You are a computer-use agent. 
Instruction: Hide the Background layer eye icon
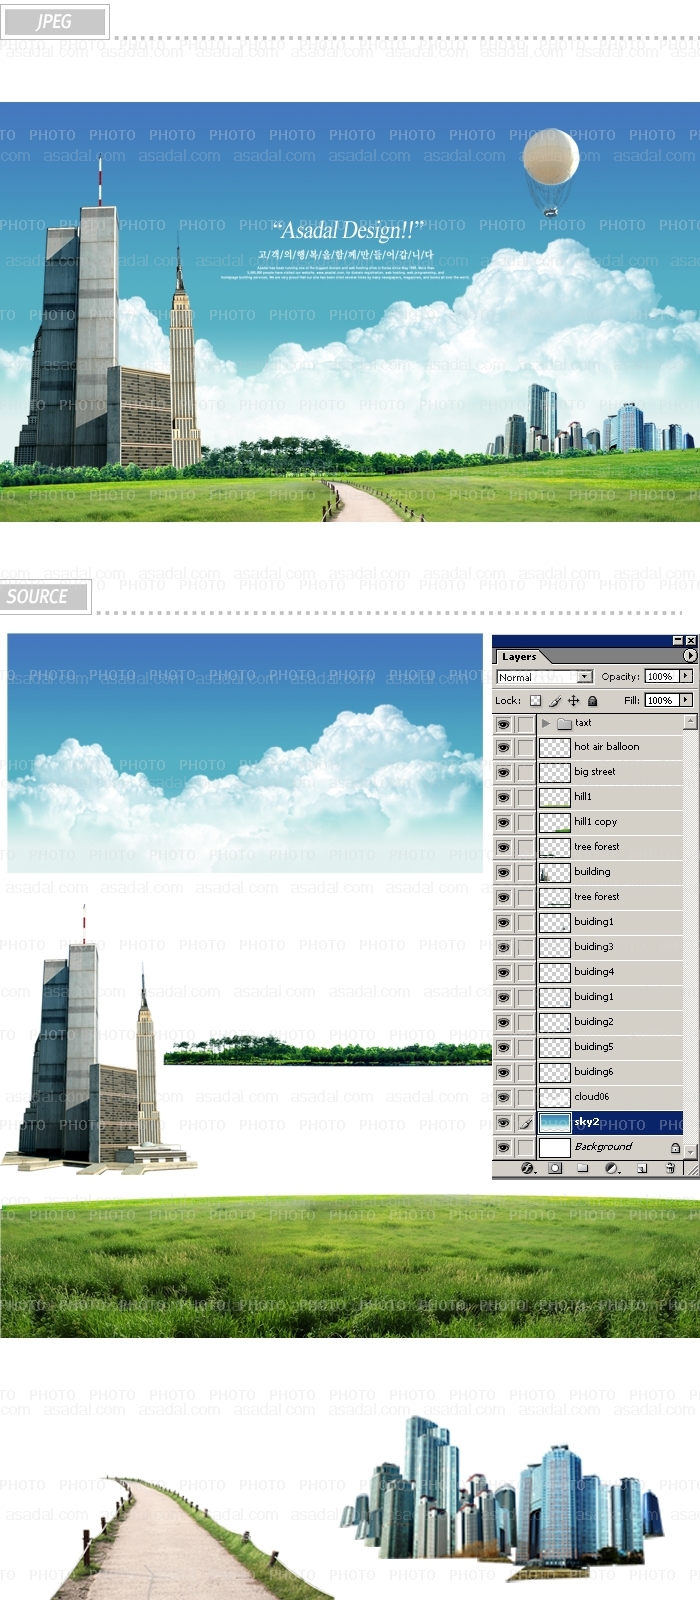coord(503,1148)
